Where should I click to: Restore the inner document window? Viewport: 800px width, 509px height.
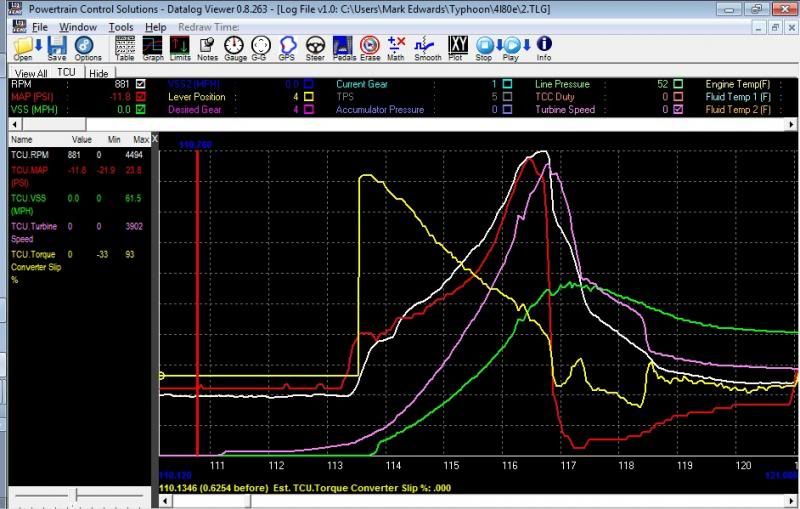[775, 28]
